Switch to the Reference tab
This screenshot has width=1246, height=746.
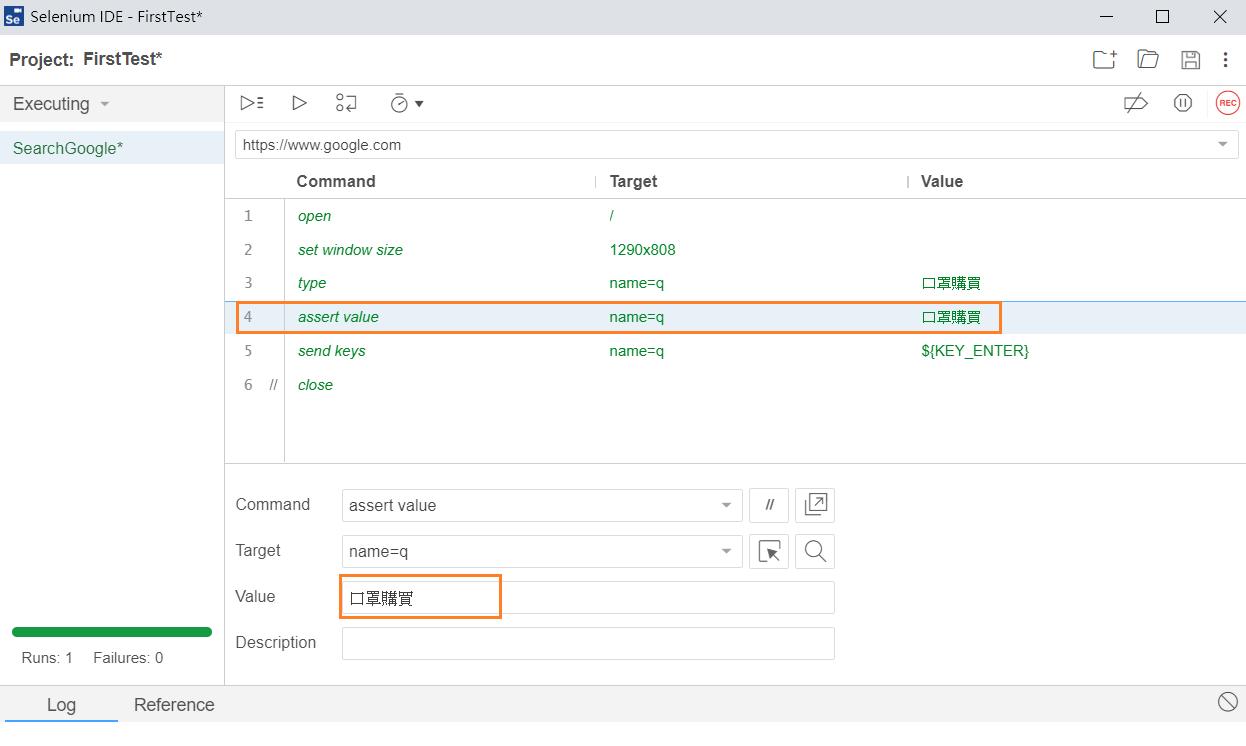174,705
